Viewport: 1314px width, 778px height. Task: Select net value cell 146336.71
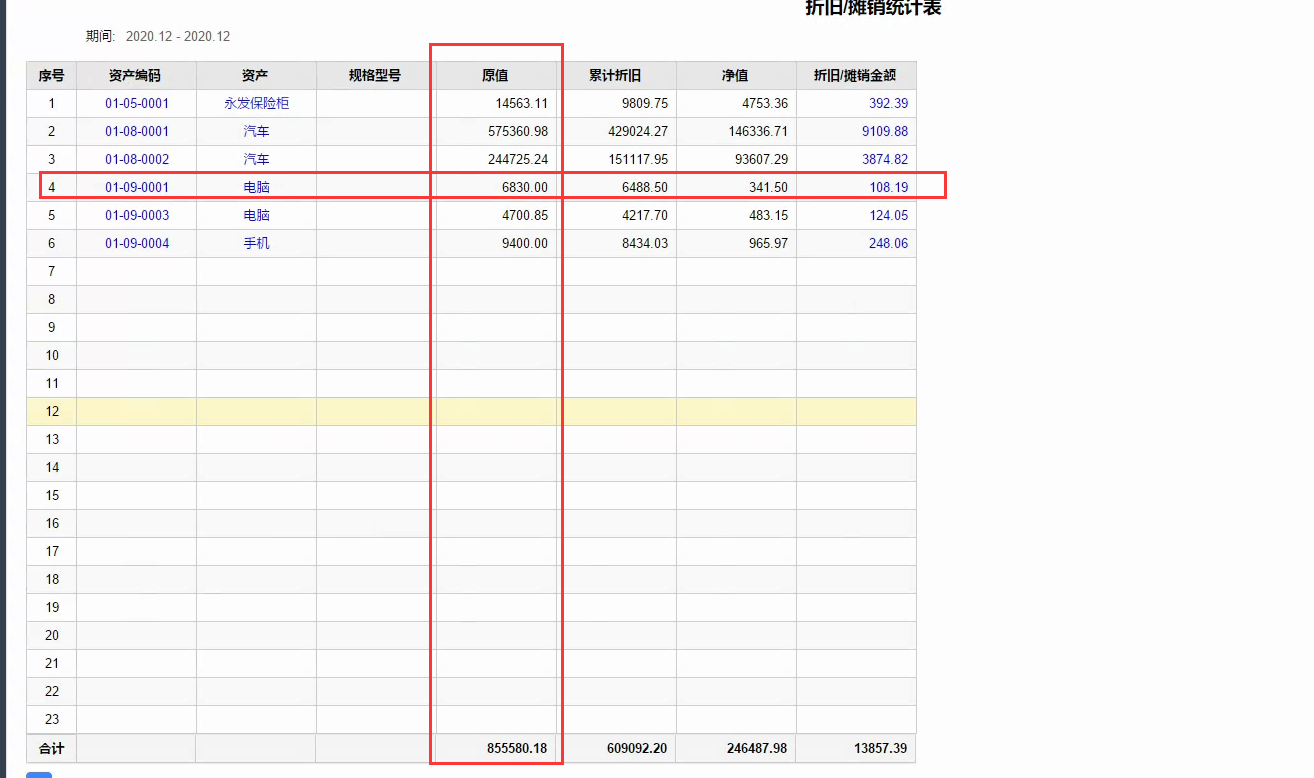tap(736, 131)
